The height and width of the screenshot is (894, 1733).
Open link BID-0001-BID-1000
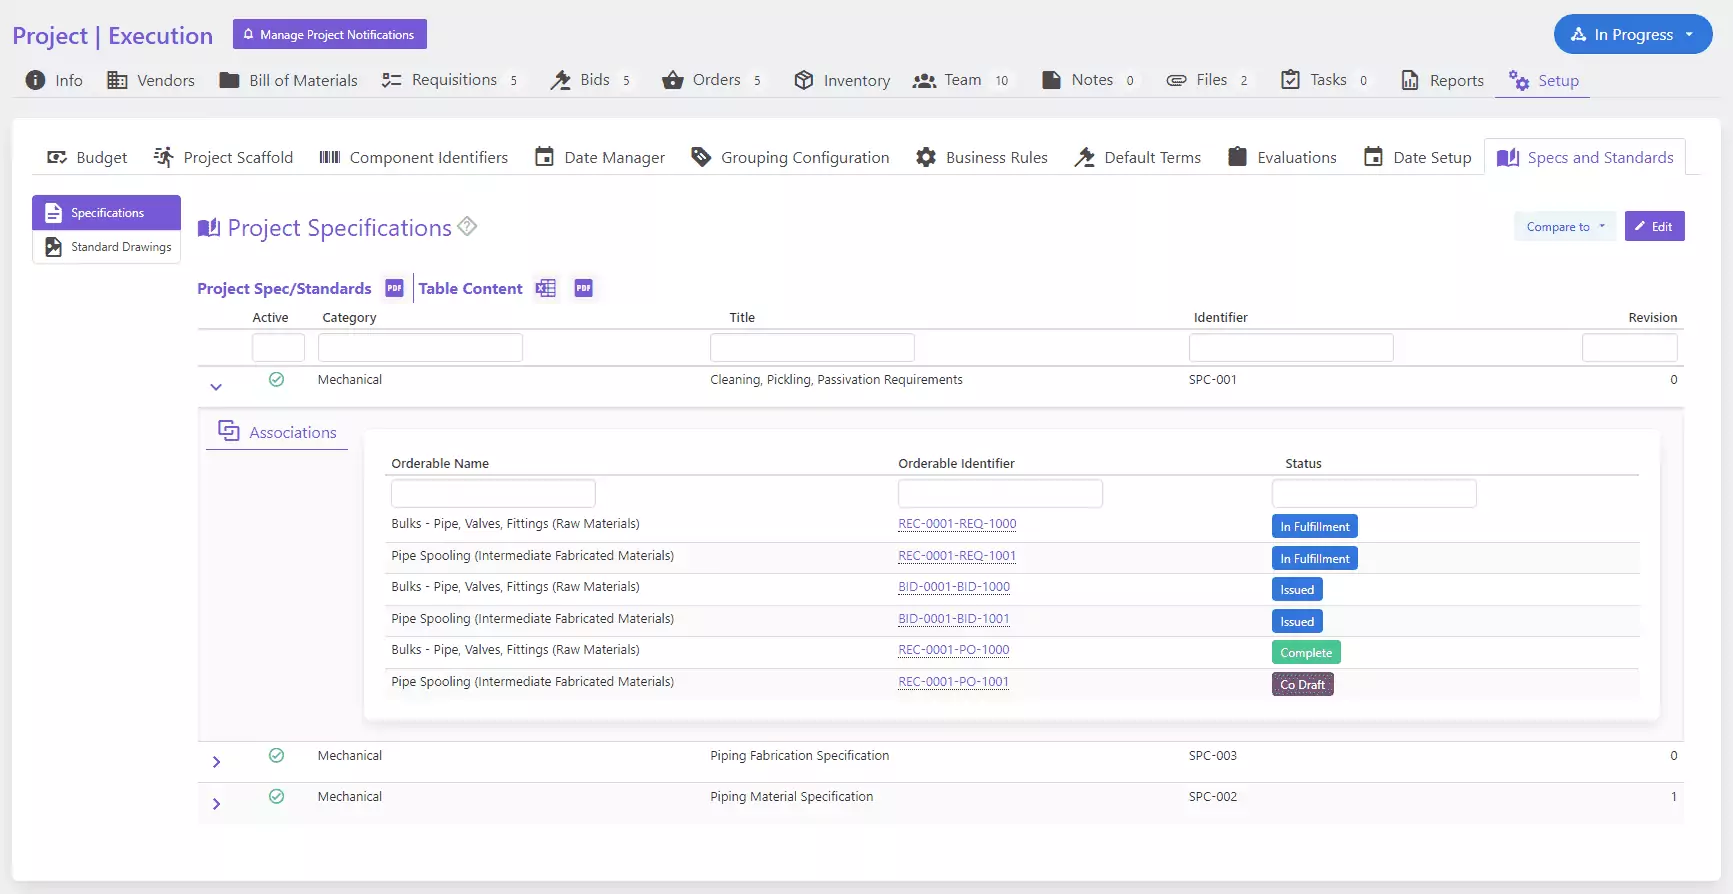pos(954,586)
